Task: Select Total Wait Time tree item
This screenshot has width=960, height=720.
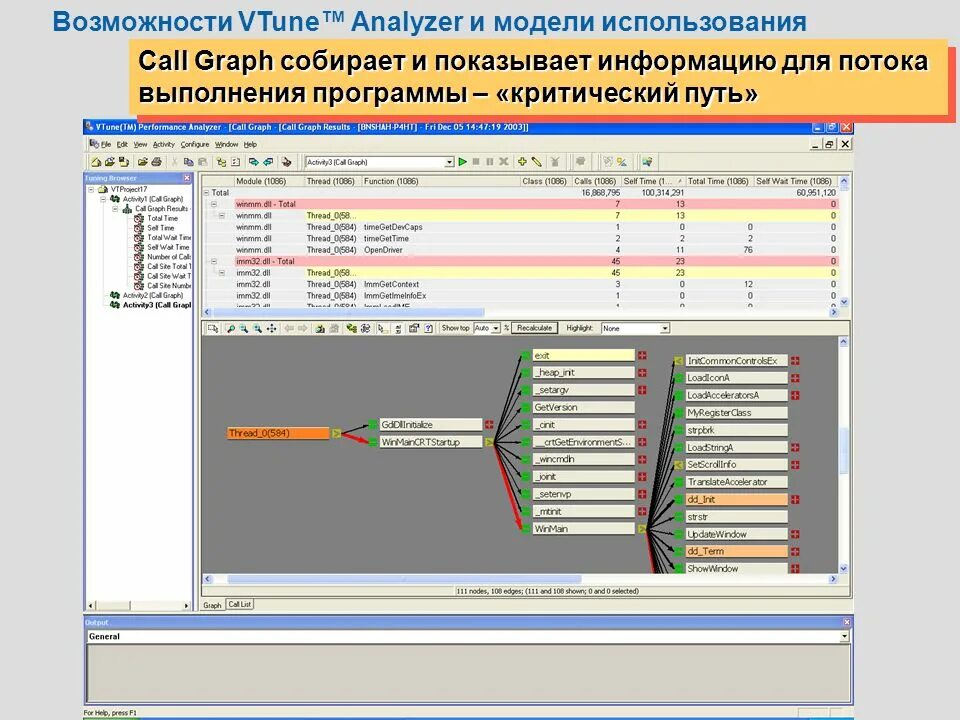Action: pyautogui.click(x=169, y=238)
